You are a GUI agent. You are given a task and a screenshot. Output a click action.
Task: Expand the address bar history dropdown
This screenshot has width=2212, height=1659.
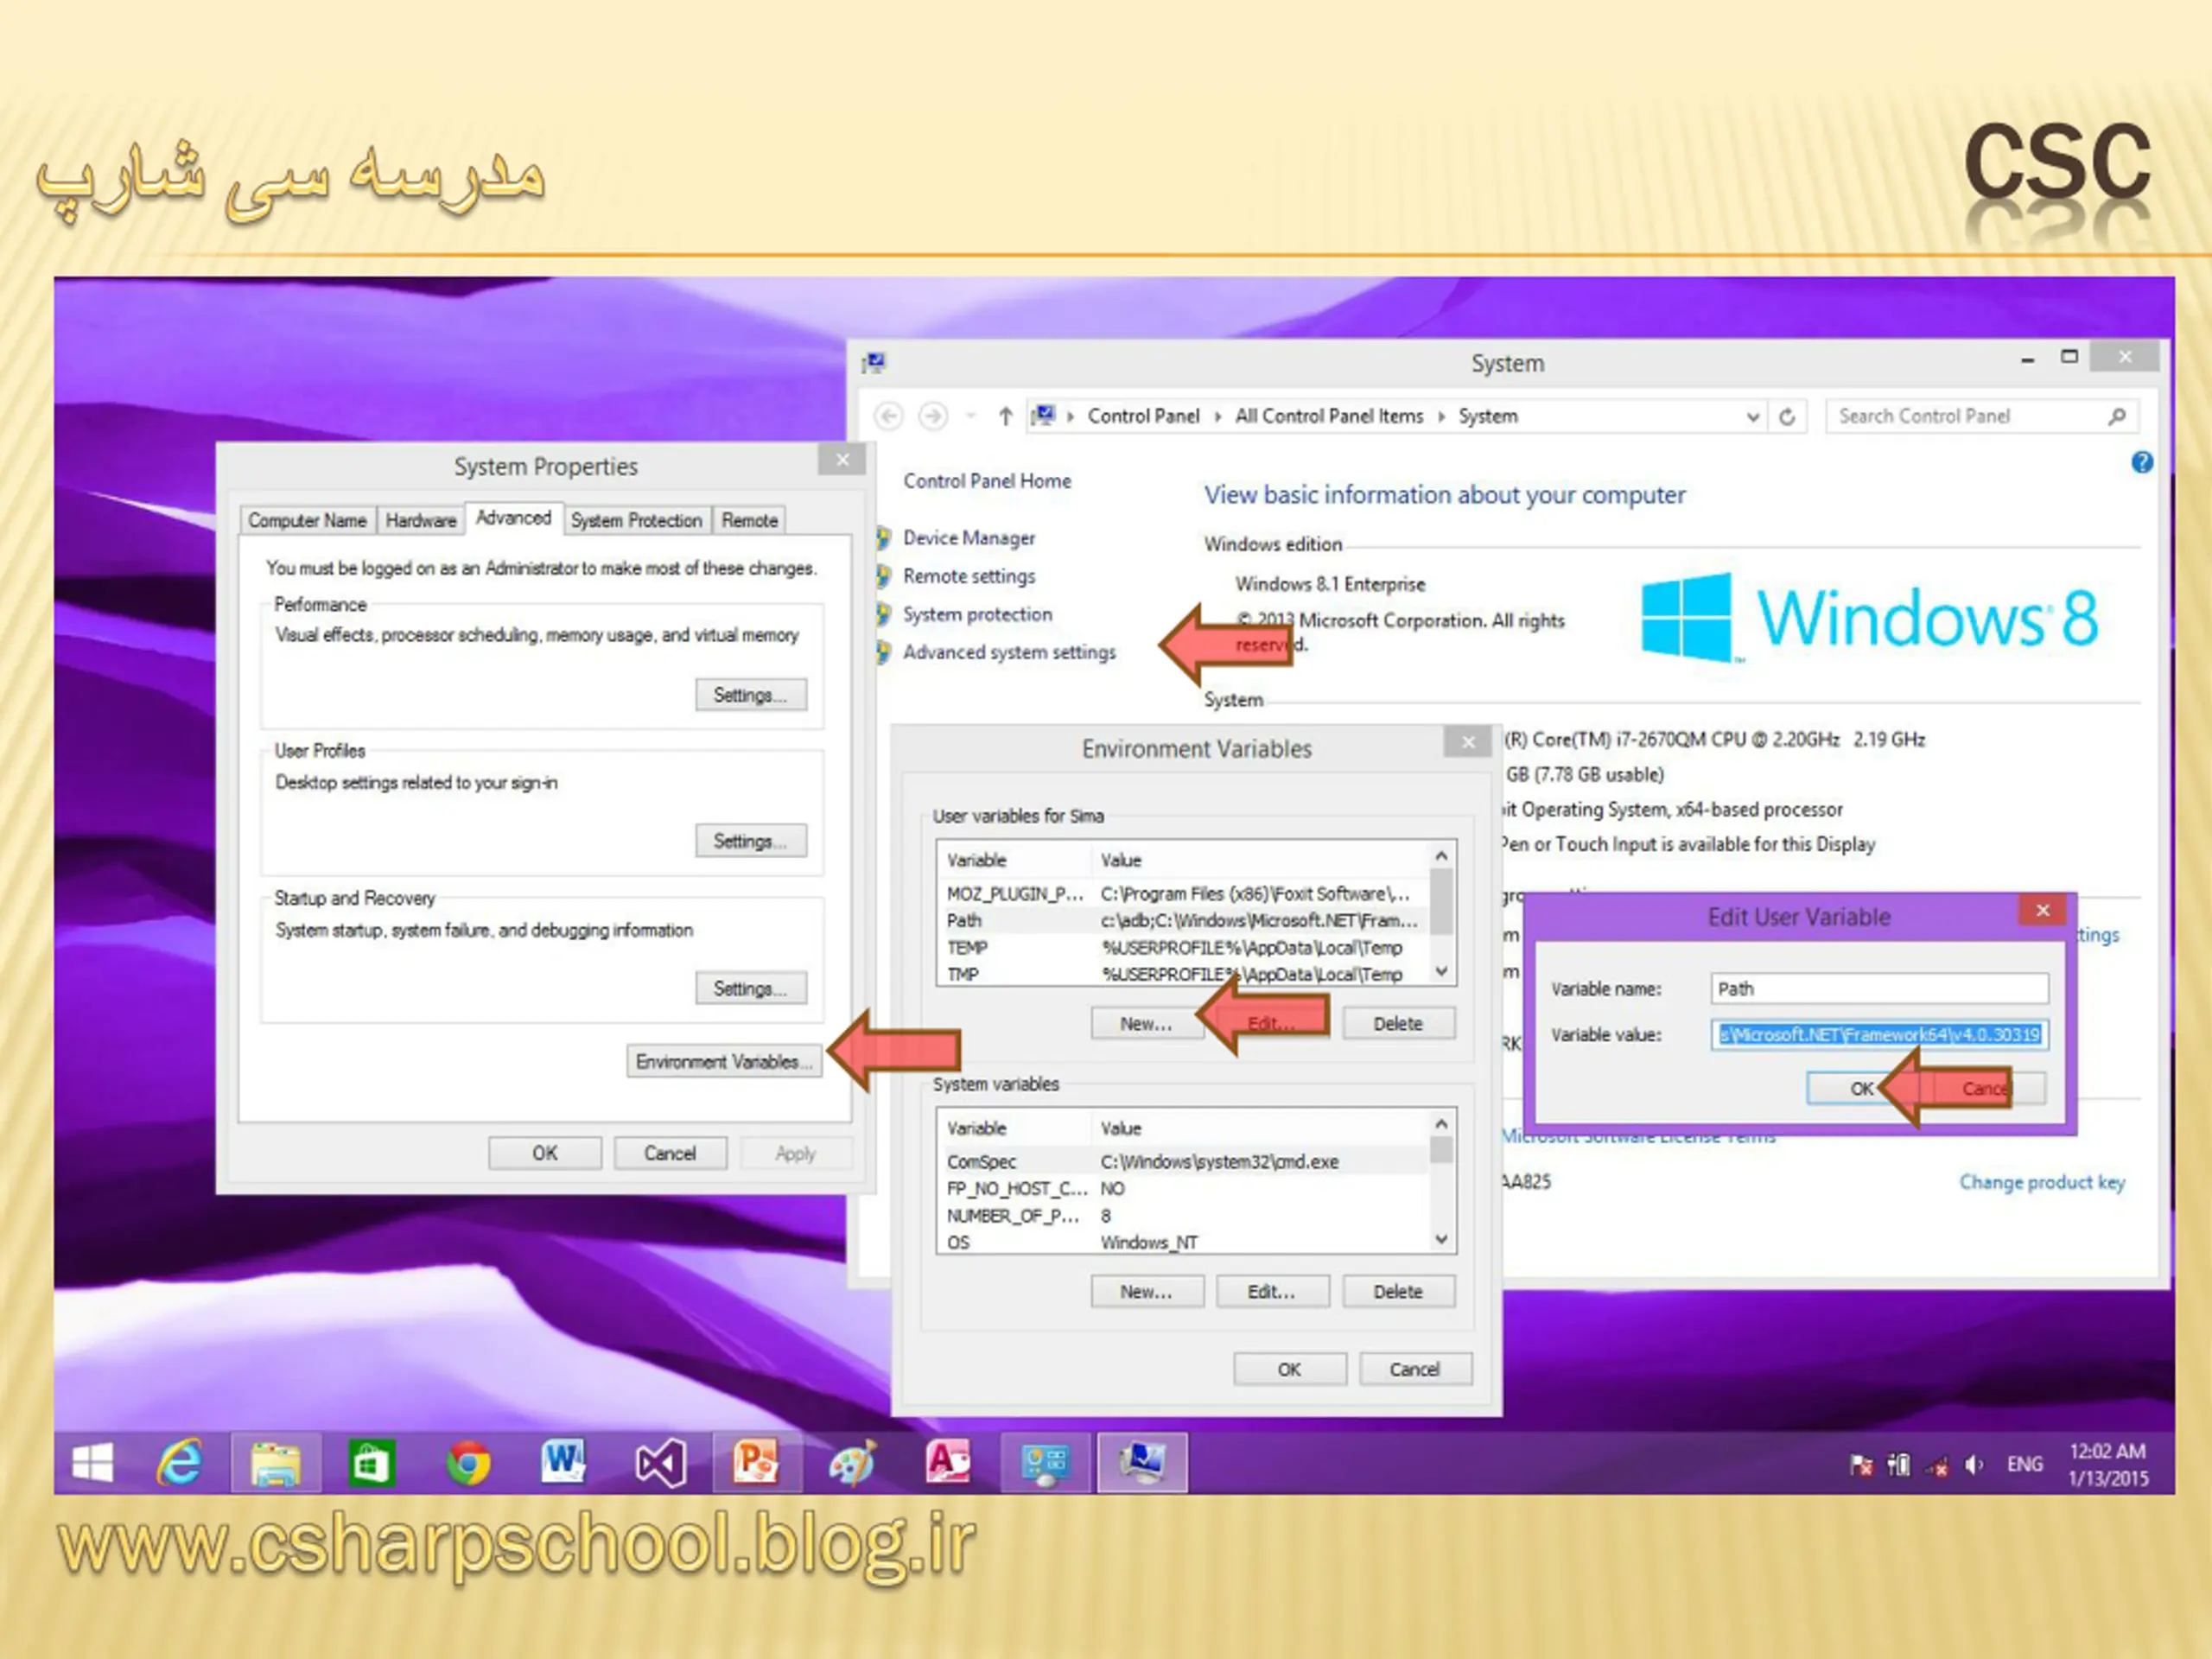(x=1752, y=416)
